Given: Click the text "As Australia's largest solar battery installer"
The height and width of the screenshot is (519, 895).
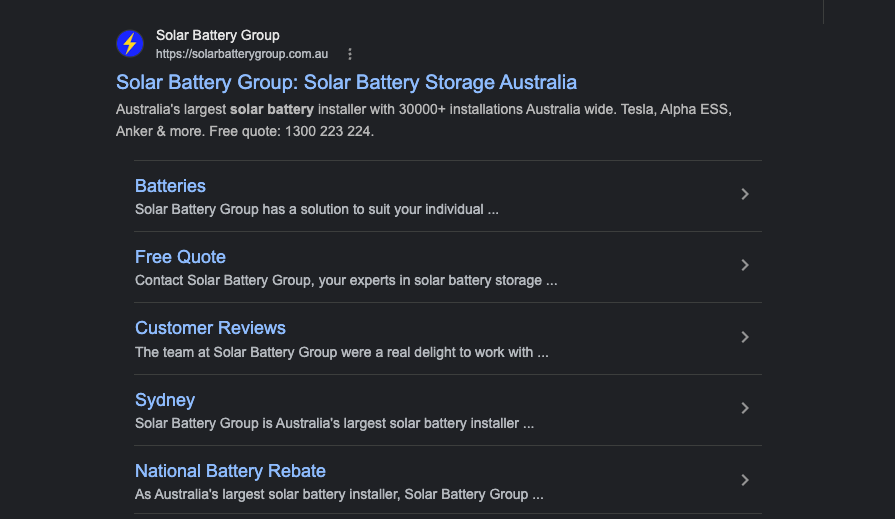Looking at the screenshot, I should tap(268, 494).
